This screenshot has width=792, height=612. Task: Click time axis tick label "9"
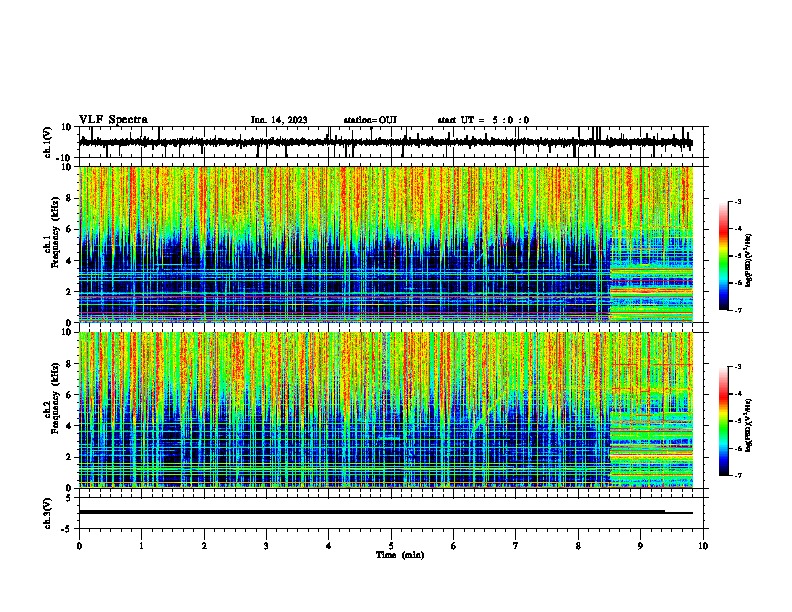[640, 546]
